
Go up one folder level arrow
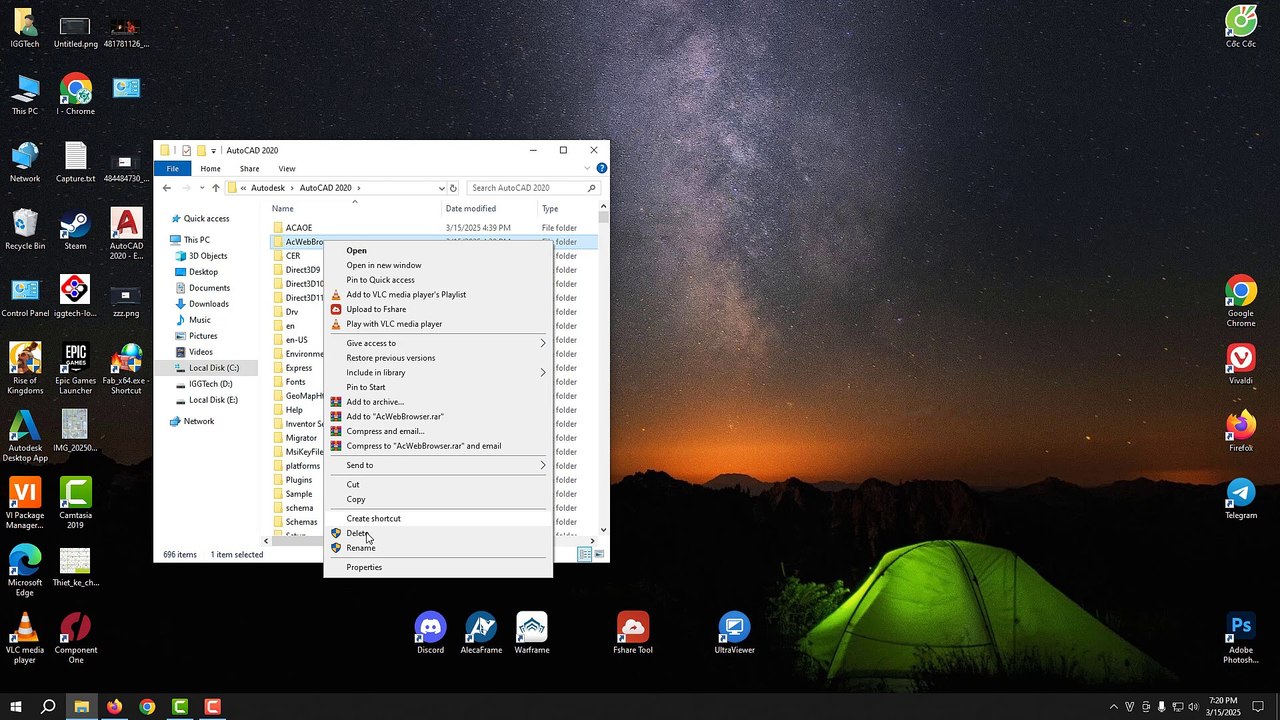(x=215, y=188)
